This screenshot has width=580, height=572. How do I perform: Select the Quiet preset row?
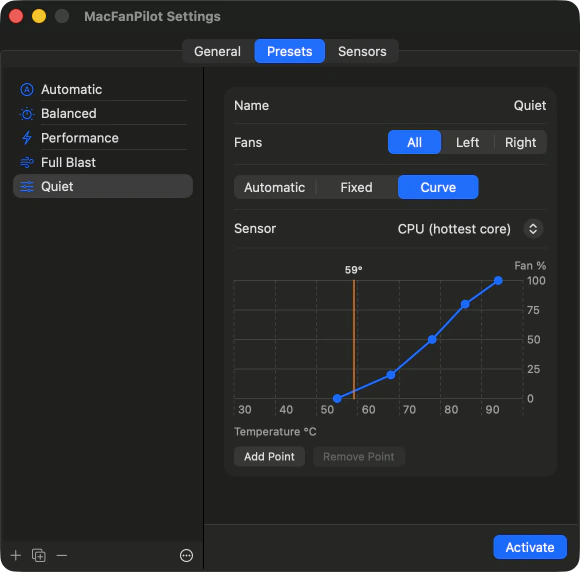click(x=103, y=186)
